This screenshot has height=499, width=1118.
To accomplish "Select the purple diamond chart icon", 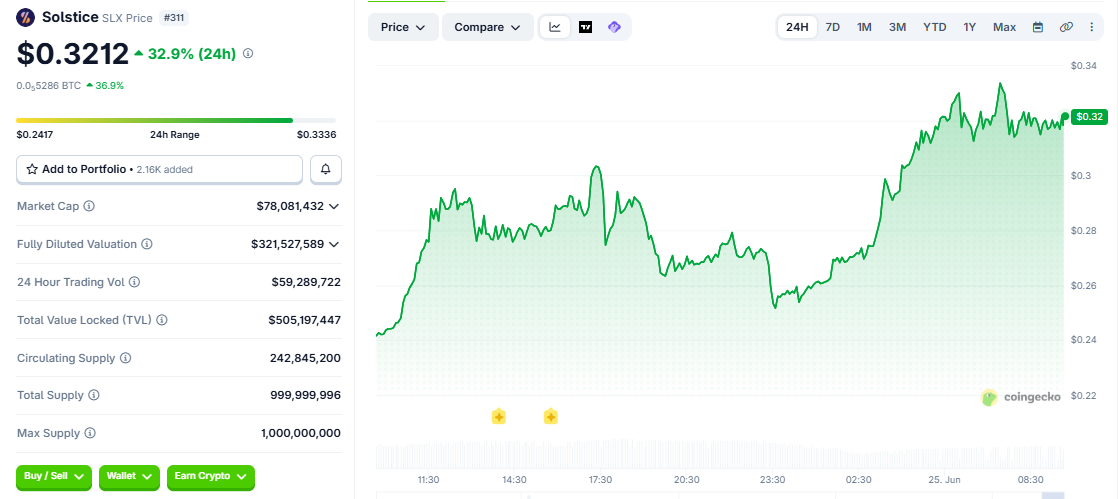I will pos(615,27).
